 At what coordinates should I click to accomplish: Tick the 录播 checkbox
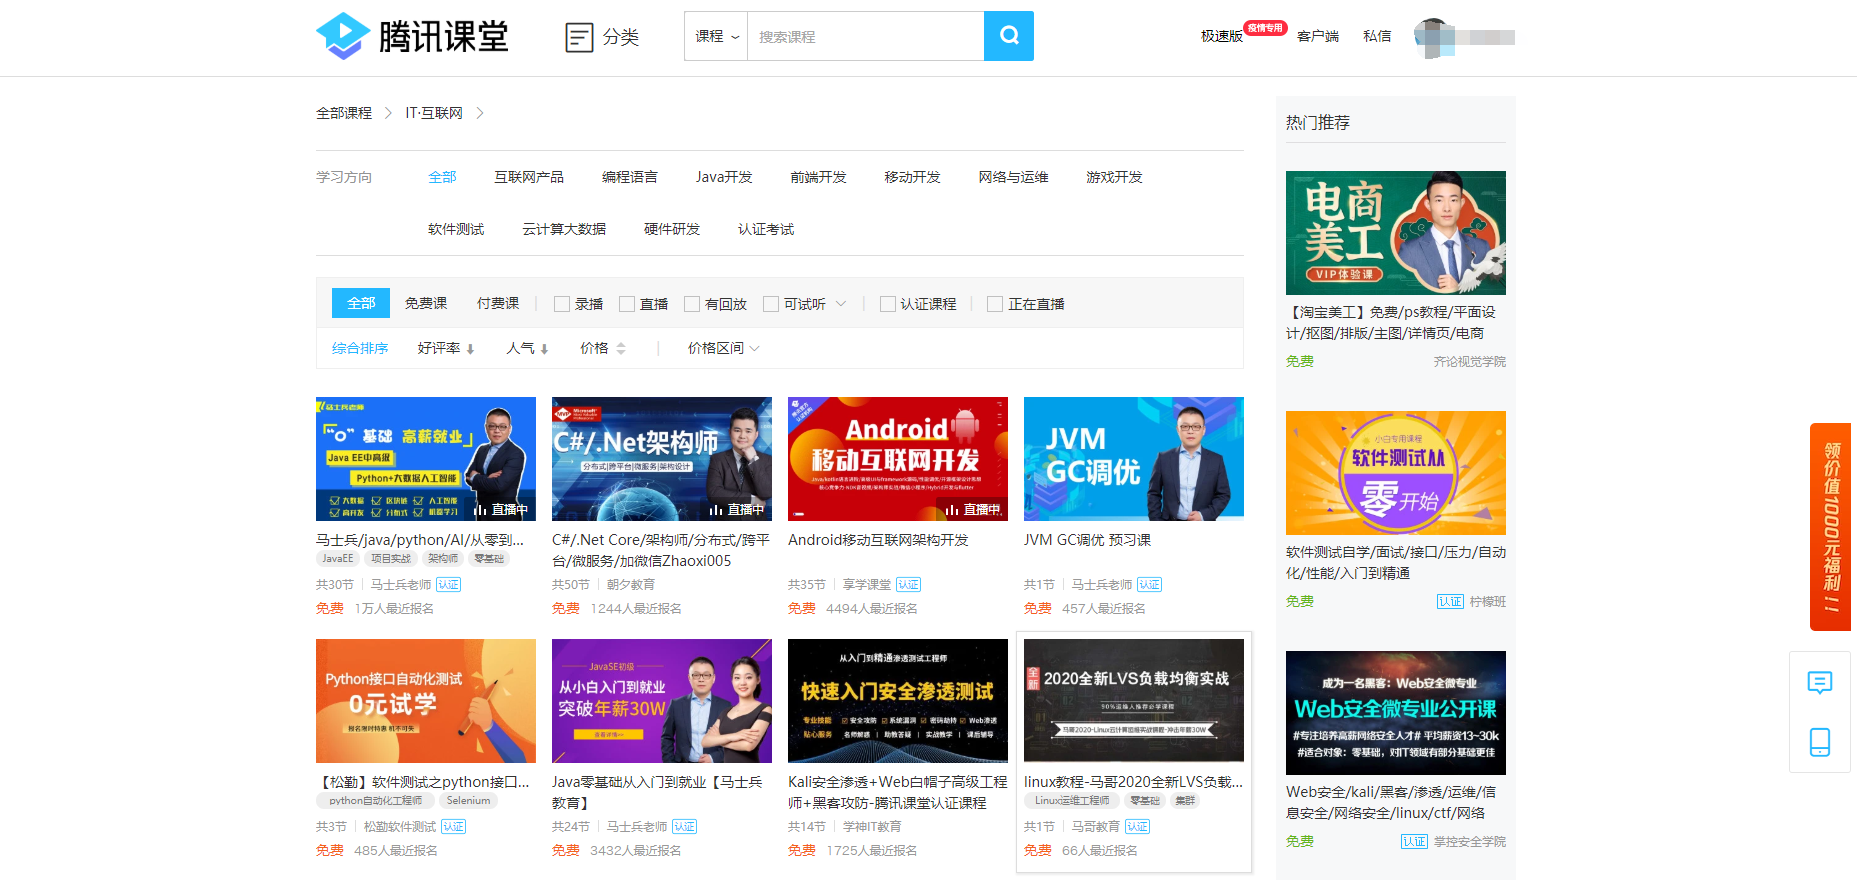[562, 304]
